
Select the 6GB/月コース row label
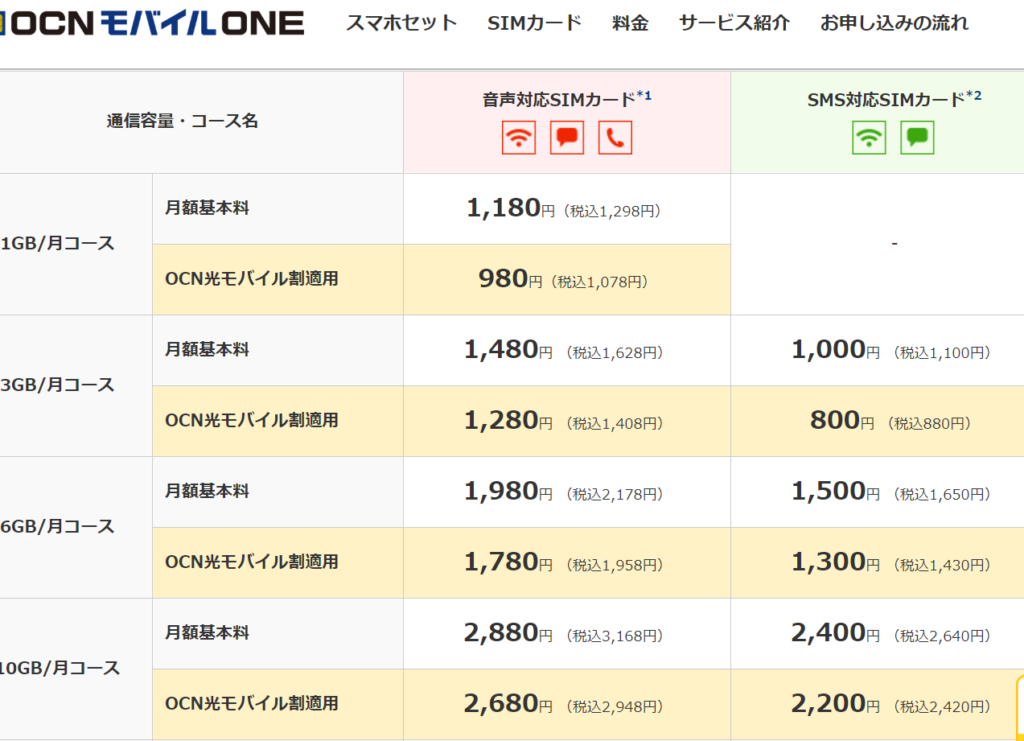[57, 527]
